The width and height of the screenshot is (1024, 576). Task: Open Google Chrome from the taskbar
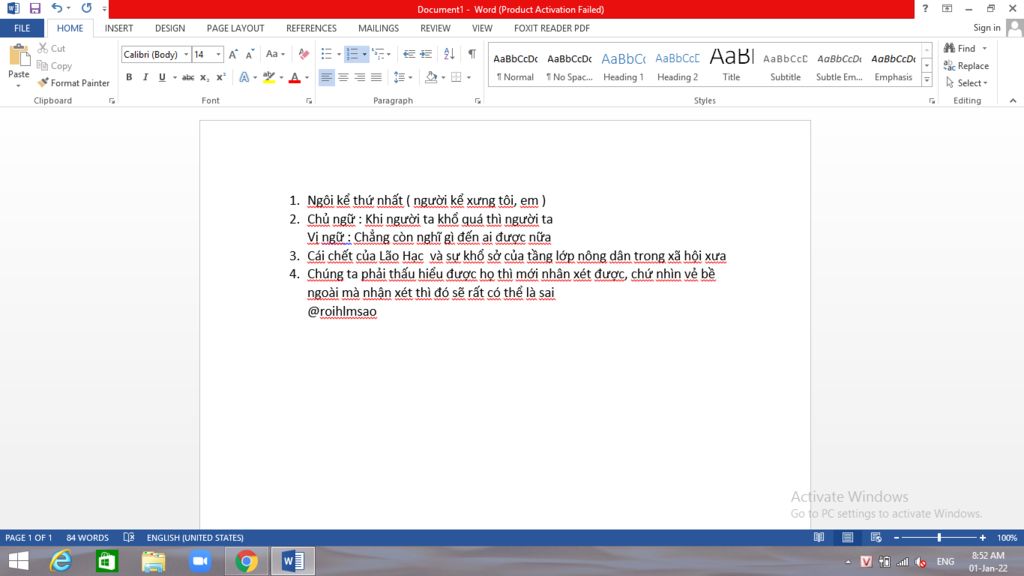(246, 561)
